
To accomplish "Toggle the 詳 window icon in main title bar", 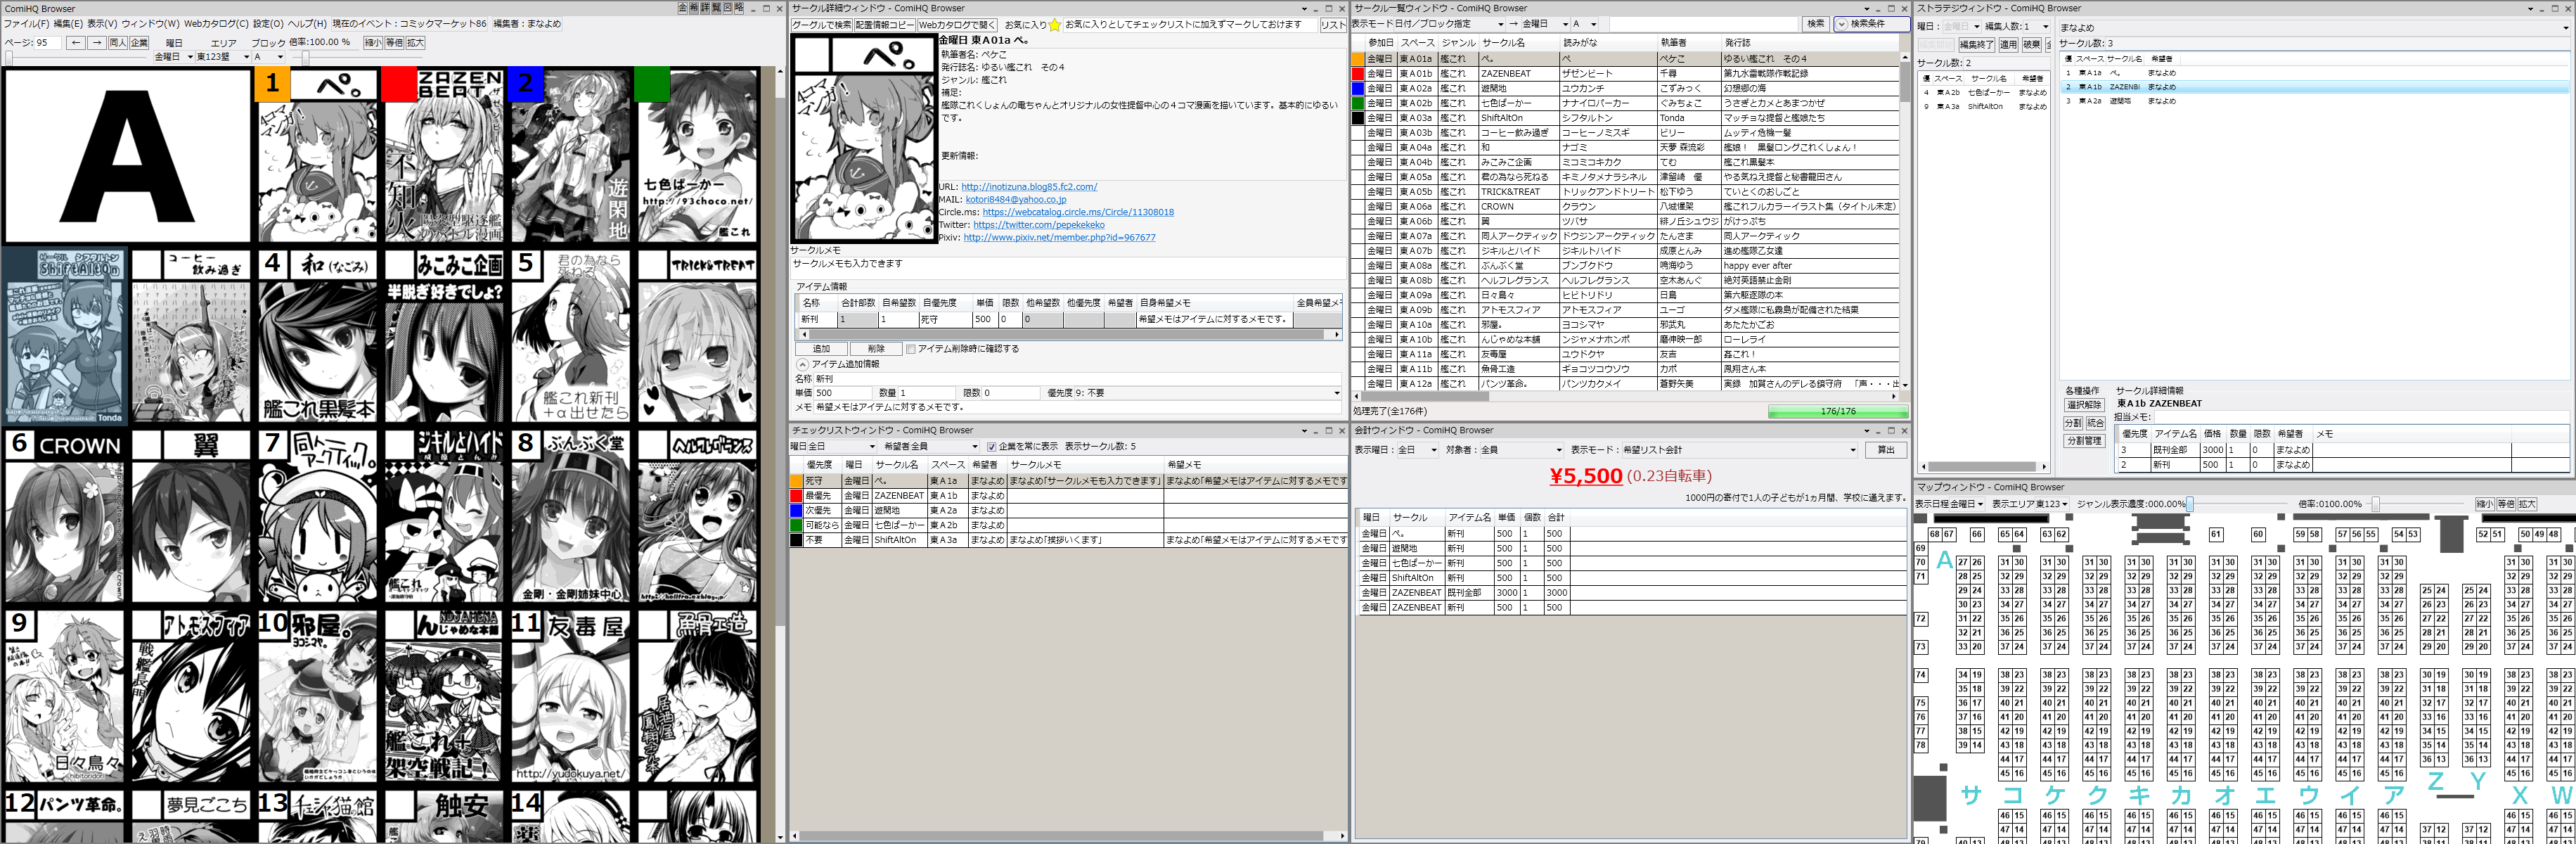I will (x=705, y=7).
